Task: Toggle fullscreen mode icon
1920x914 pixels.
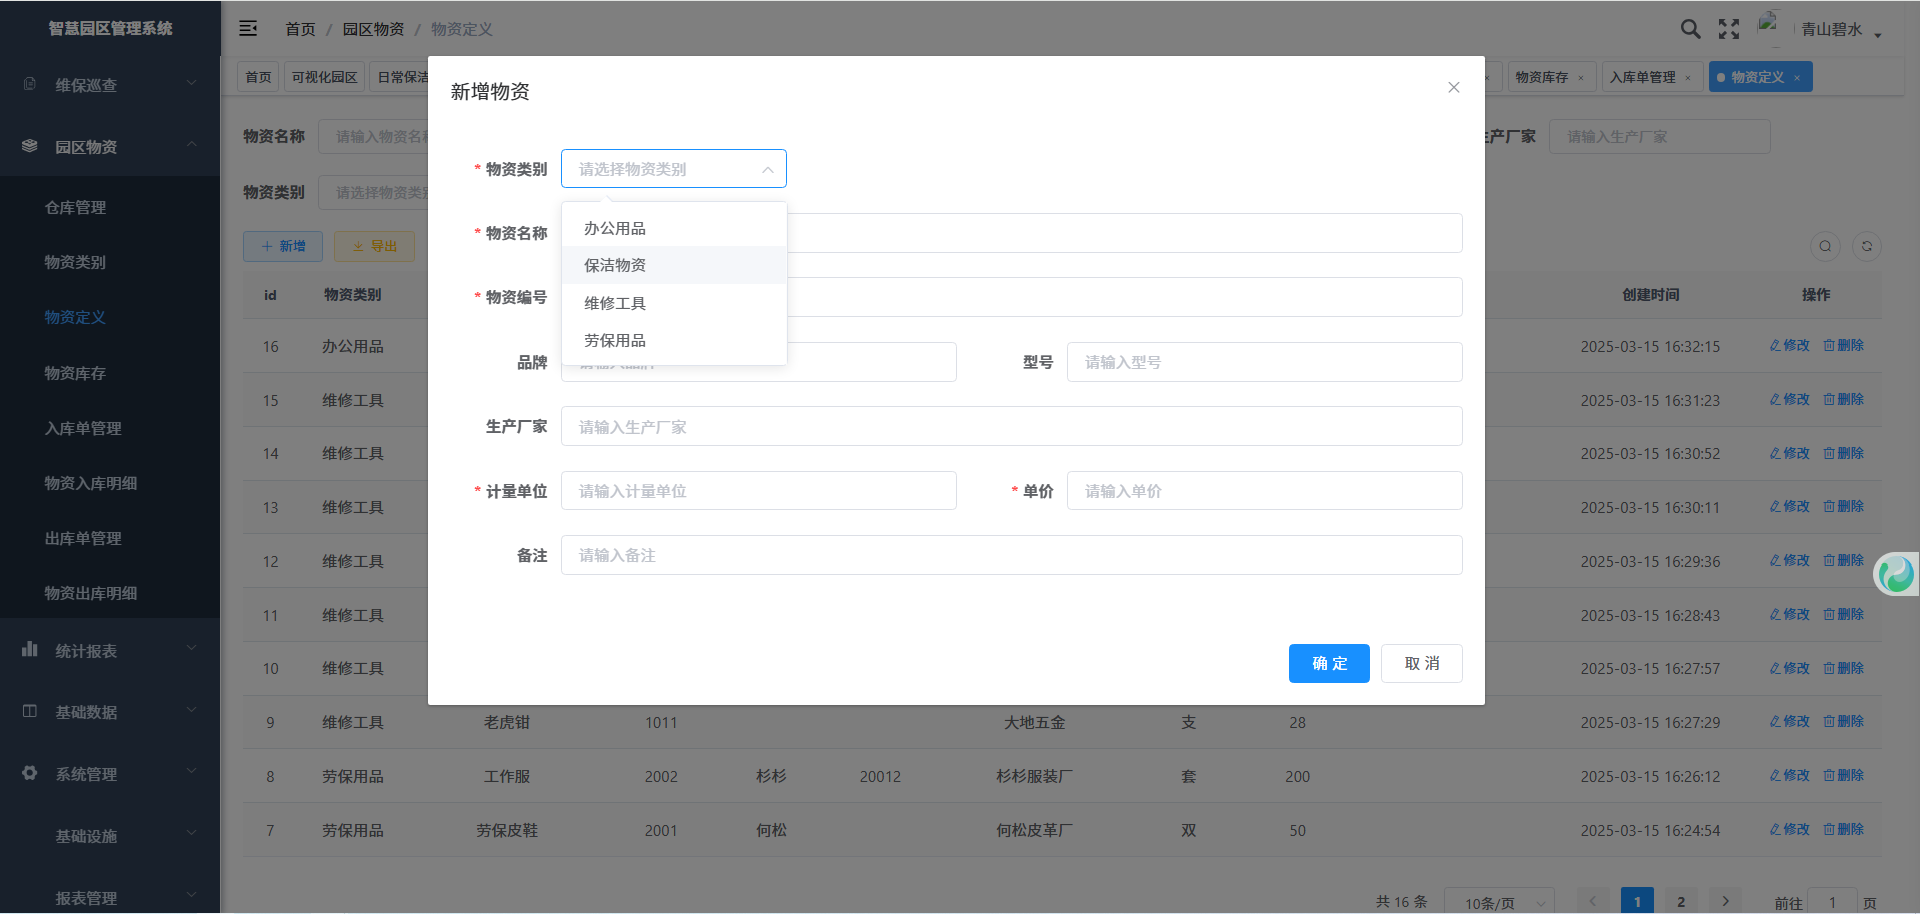Action: click(1729, 29)
